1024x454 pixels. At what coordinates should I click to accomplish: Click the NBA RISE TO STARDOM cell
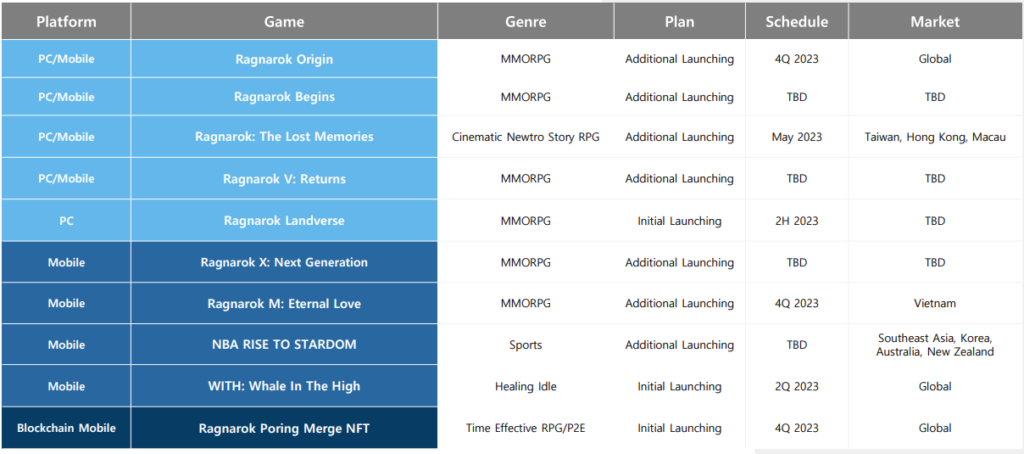284,345
